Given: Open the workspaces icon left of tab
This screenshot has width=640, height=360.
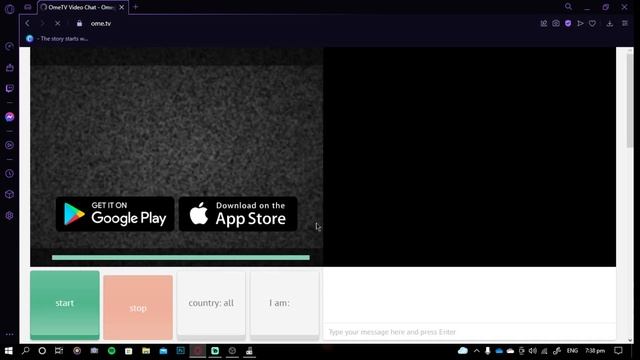Looking at the screenshot, I should click(x=28, y=7).
